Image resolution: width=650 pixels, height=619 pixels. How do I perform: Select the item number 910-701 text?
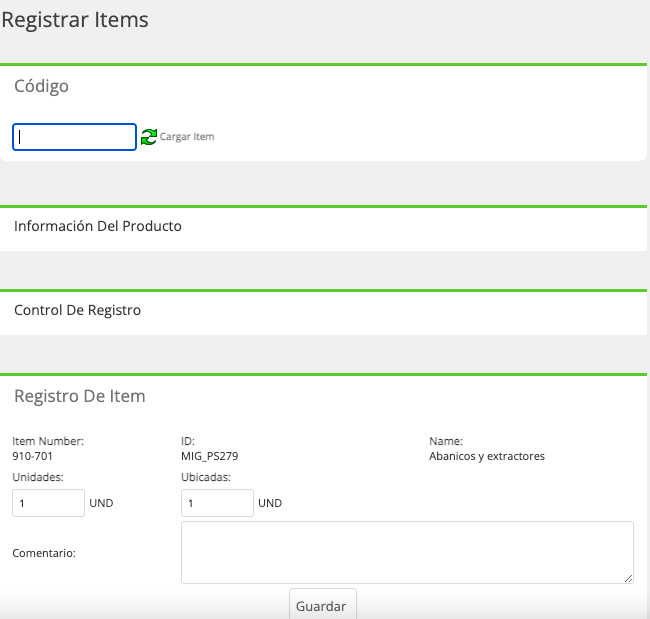pos(32,456)
